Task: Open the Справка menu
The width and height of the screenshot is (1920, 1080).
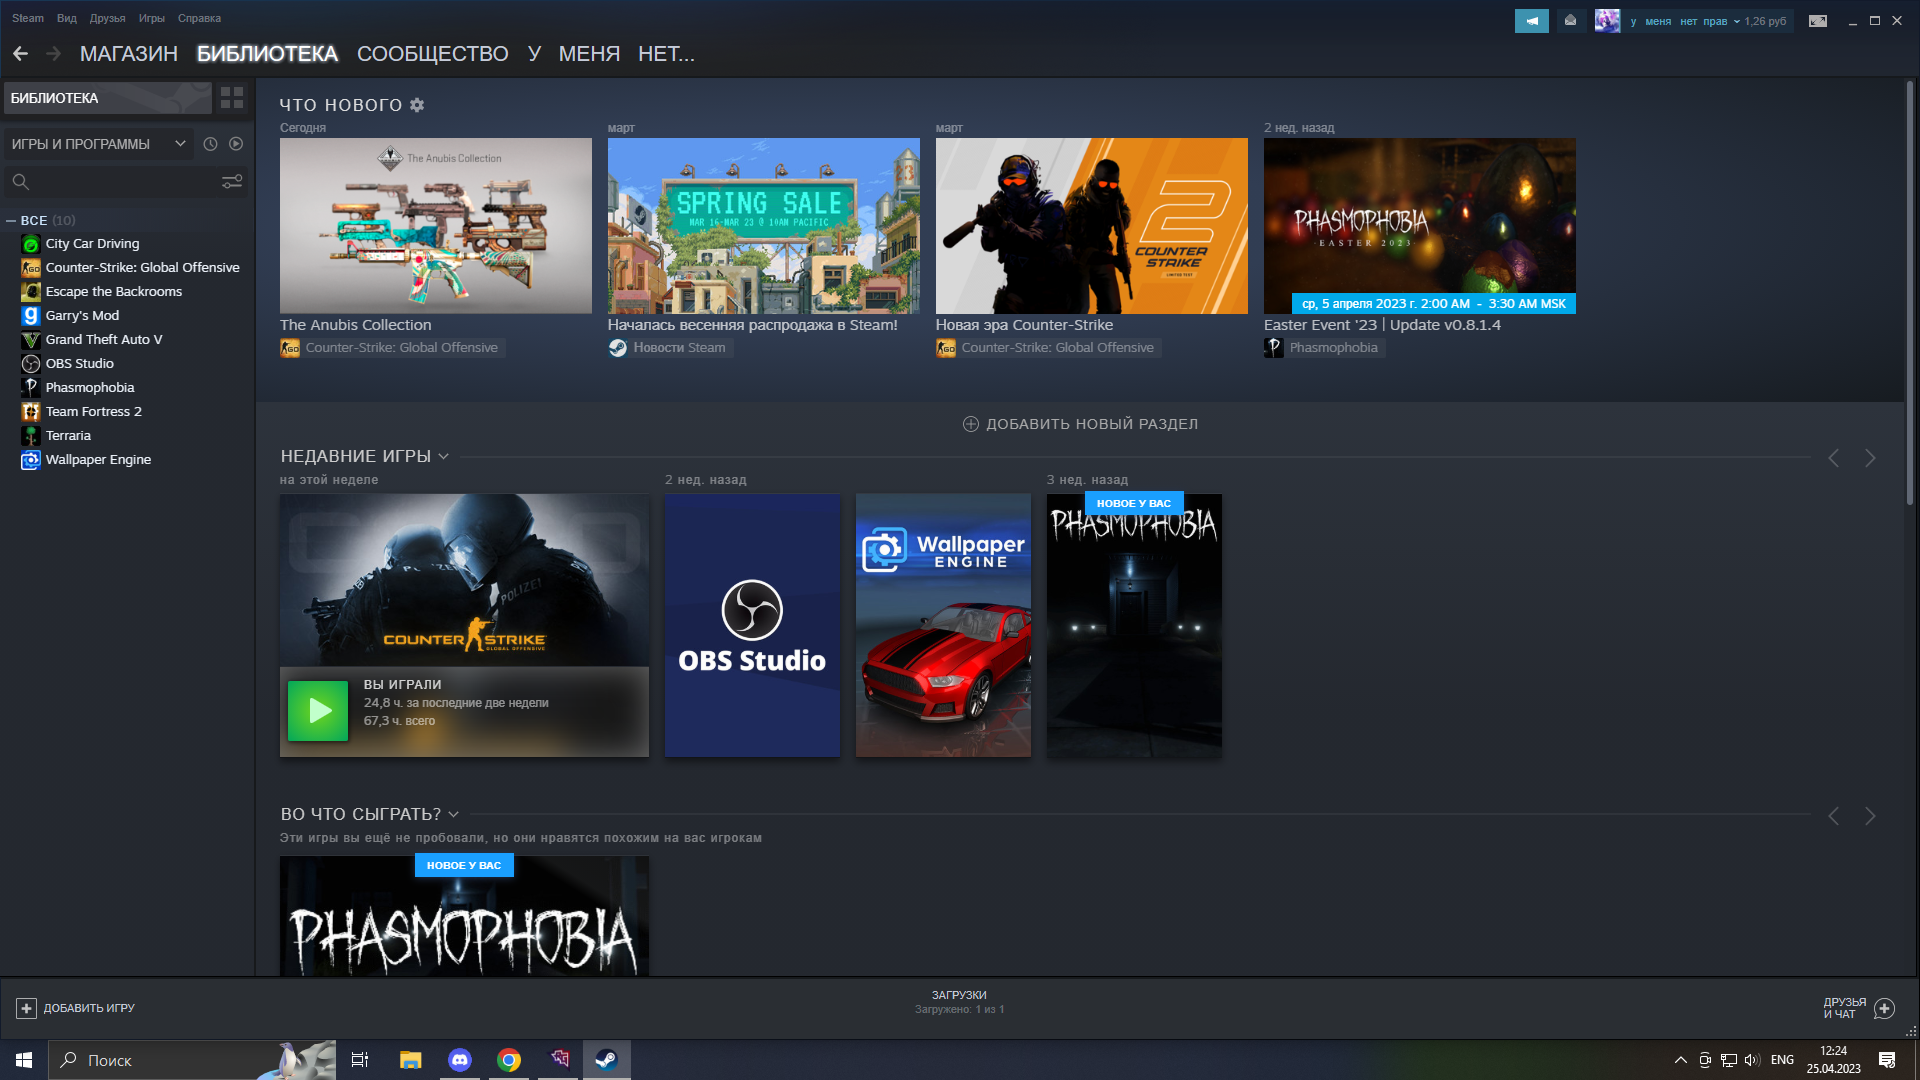Action: pos(199,19)
